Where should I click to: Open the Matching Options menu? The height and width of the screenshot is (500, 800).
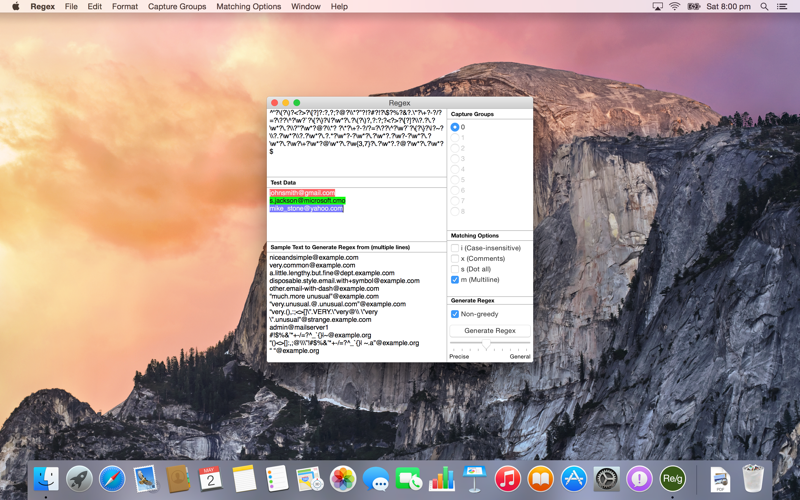248,7
